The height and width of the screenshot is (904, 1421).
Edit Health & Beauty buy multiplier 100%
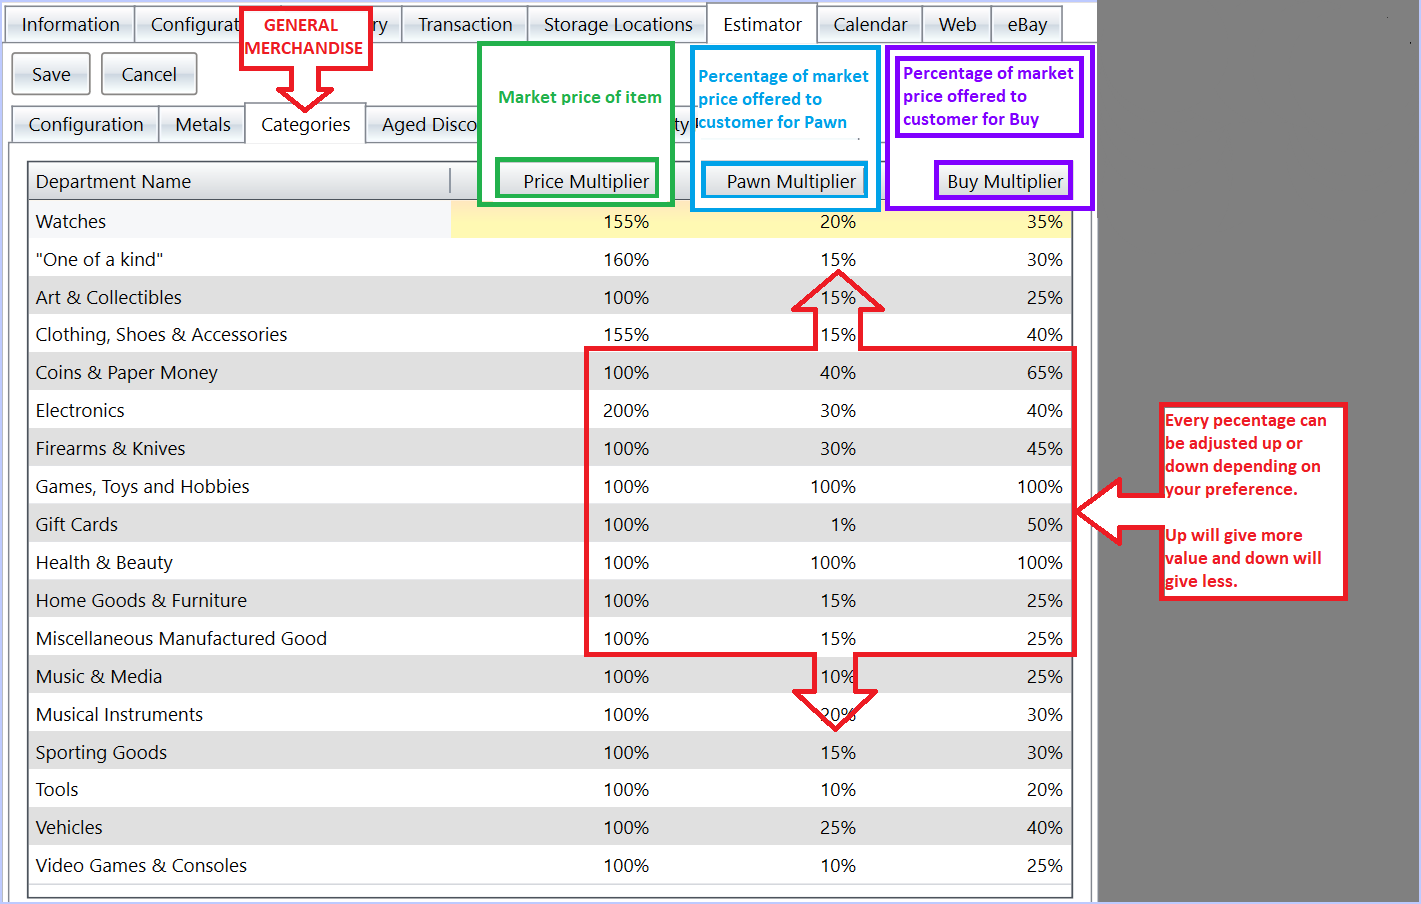click(1040, 562)
